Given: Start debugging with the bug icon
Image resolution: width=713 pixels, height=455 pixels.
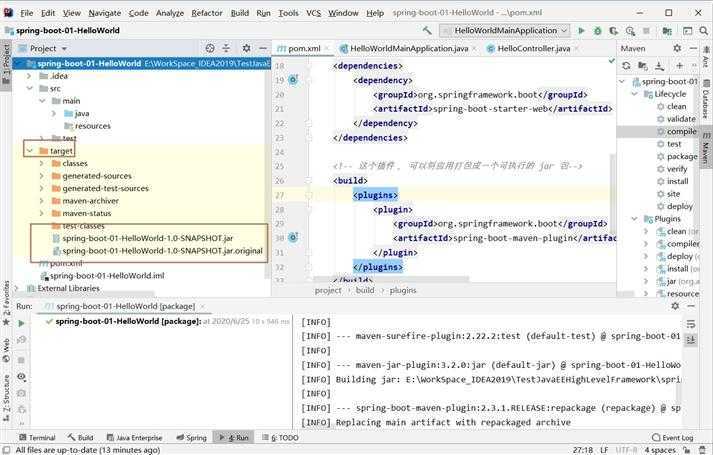Looking at the screenshot, I should tap(598, 30).
